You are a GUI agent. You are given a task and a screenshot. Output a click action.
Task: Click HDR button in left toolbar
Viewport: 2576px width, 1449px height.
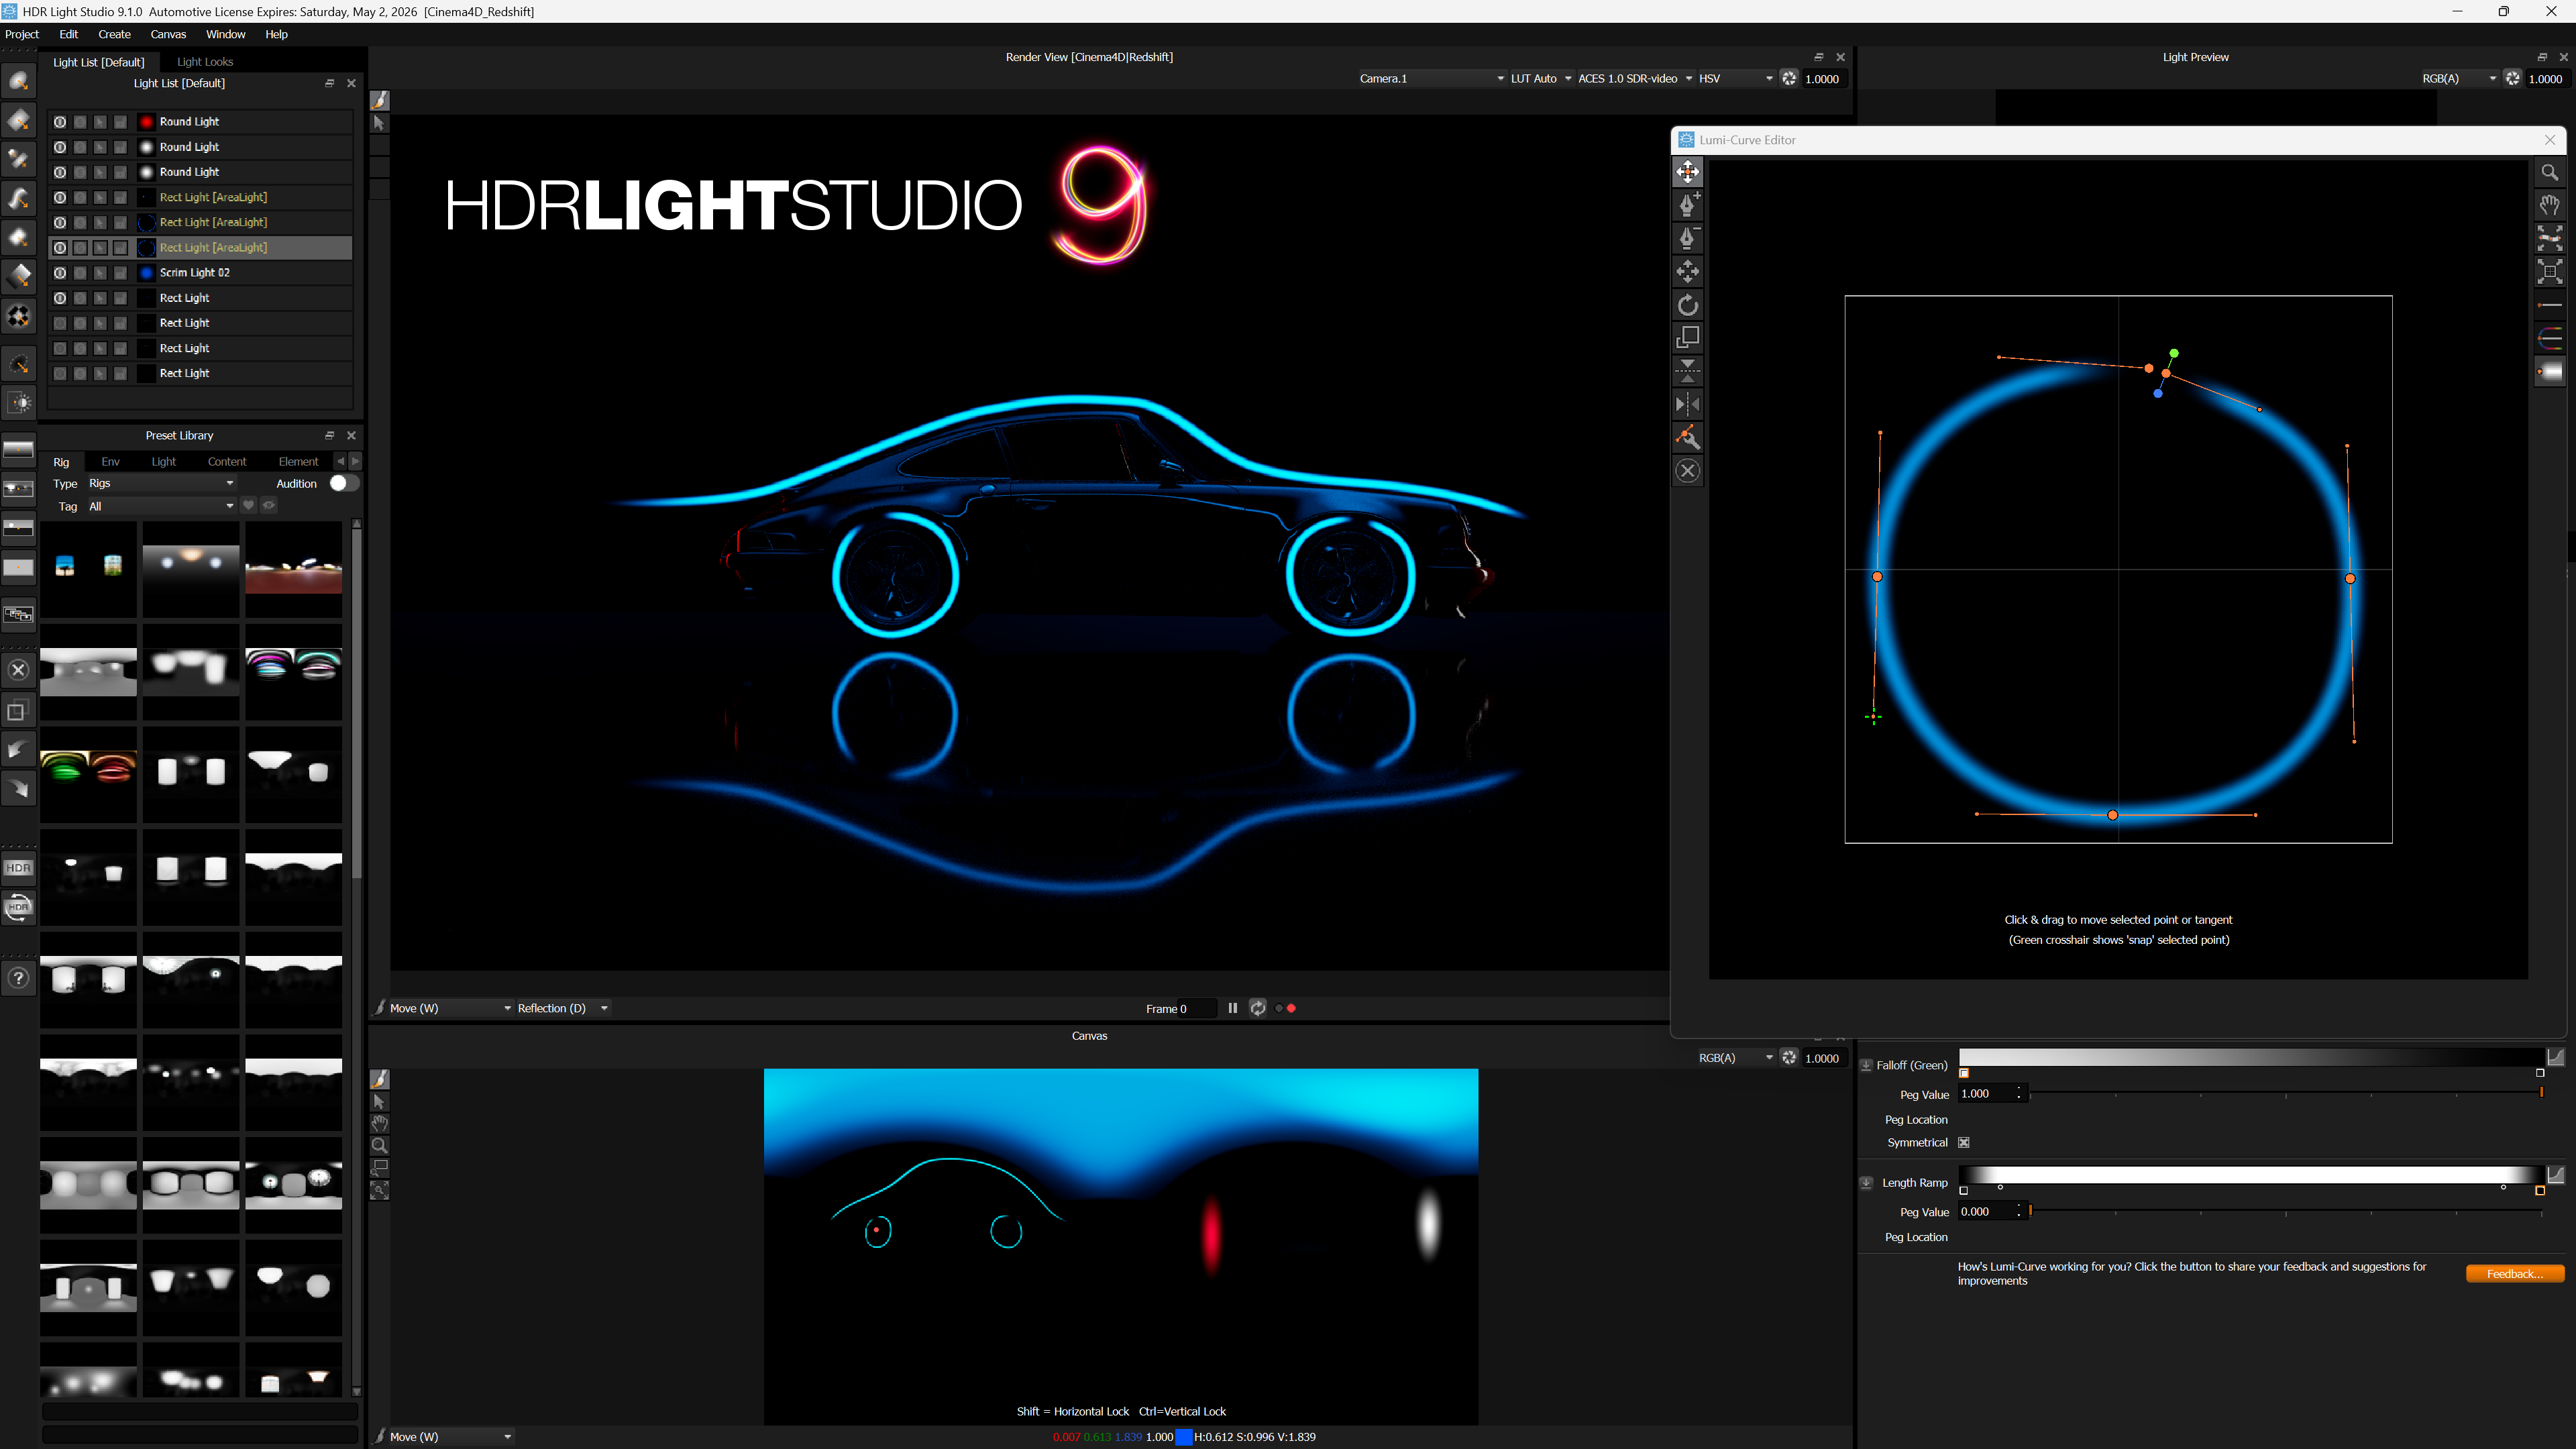(x=19, y=868)
